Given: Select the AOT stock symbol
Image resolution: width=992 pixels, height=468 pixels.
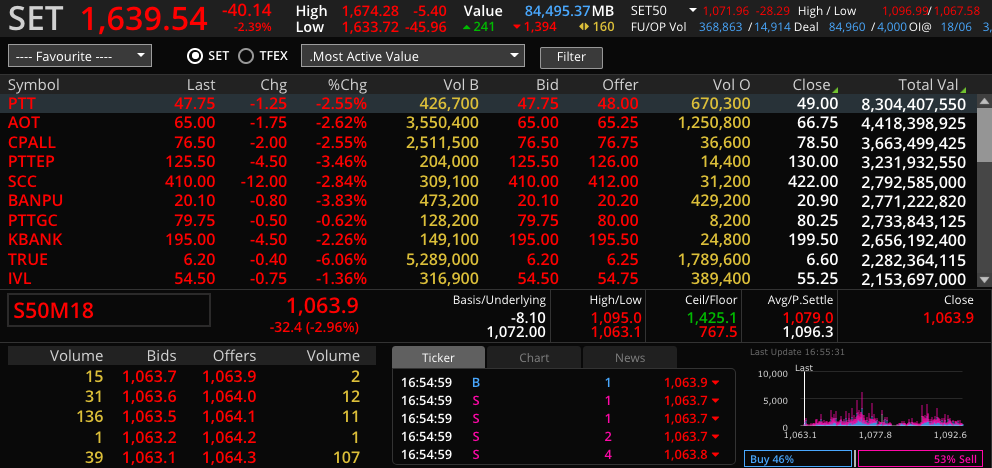Looking at the screenshot, I should (23, 123).
